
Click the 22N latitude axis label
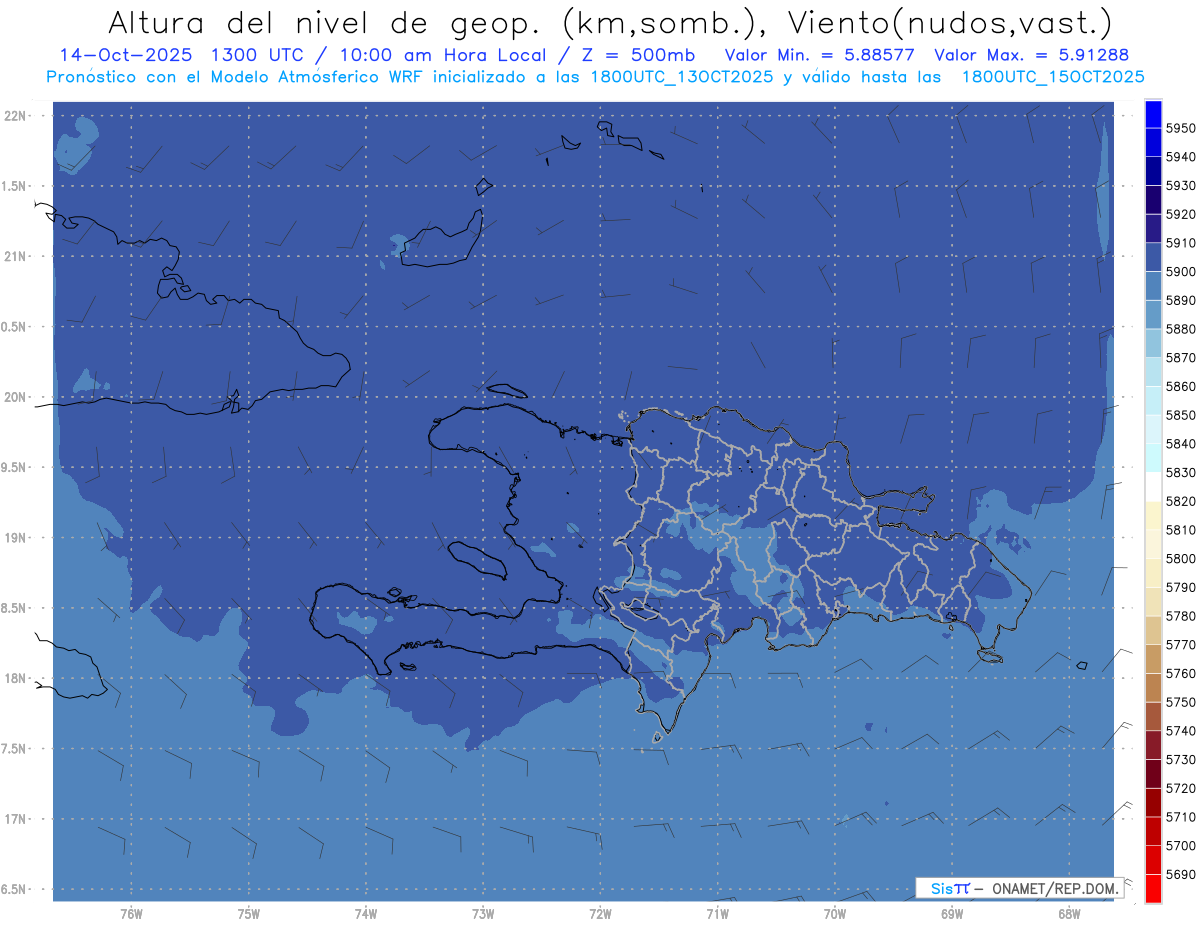pos(16,116)
